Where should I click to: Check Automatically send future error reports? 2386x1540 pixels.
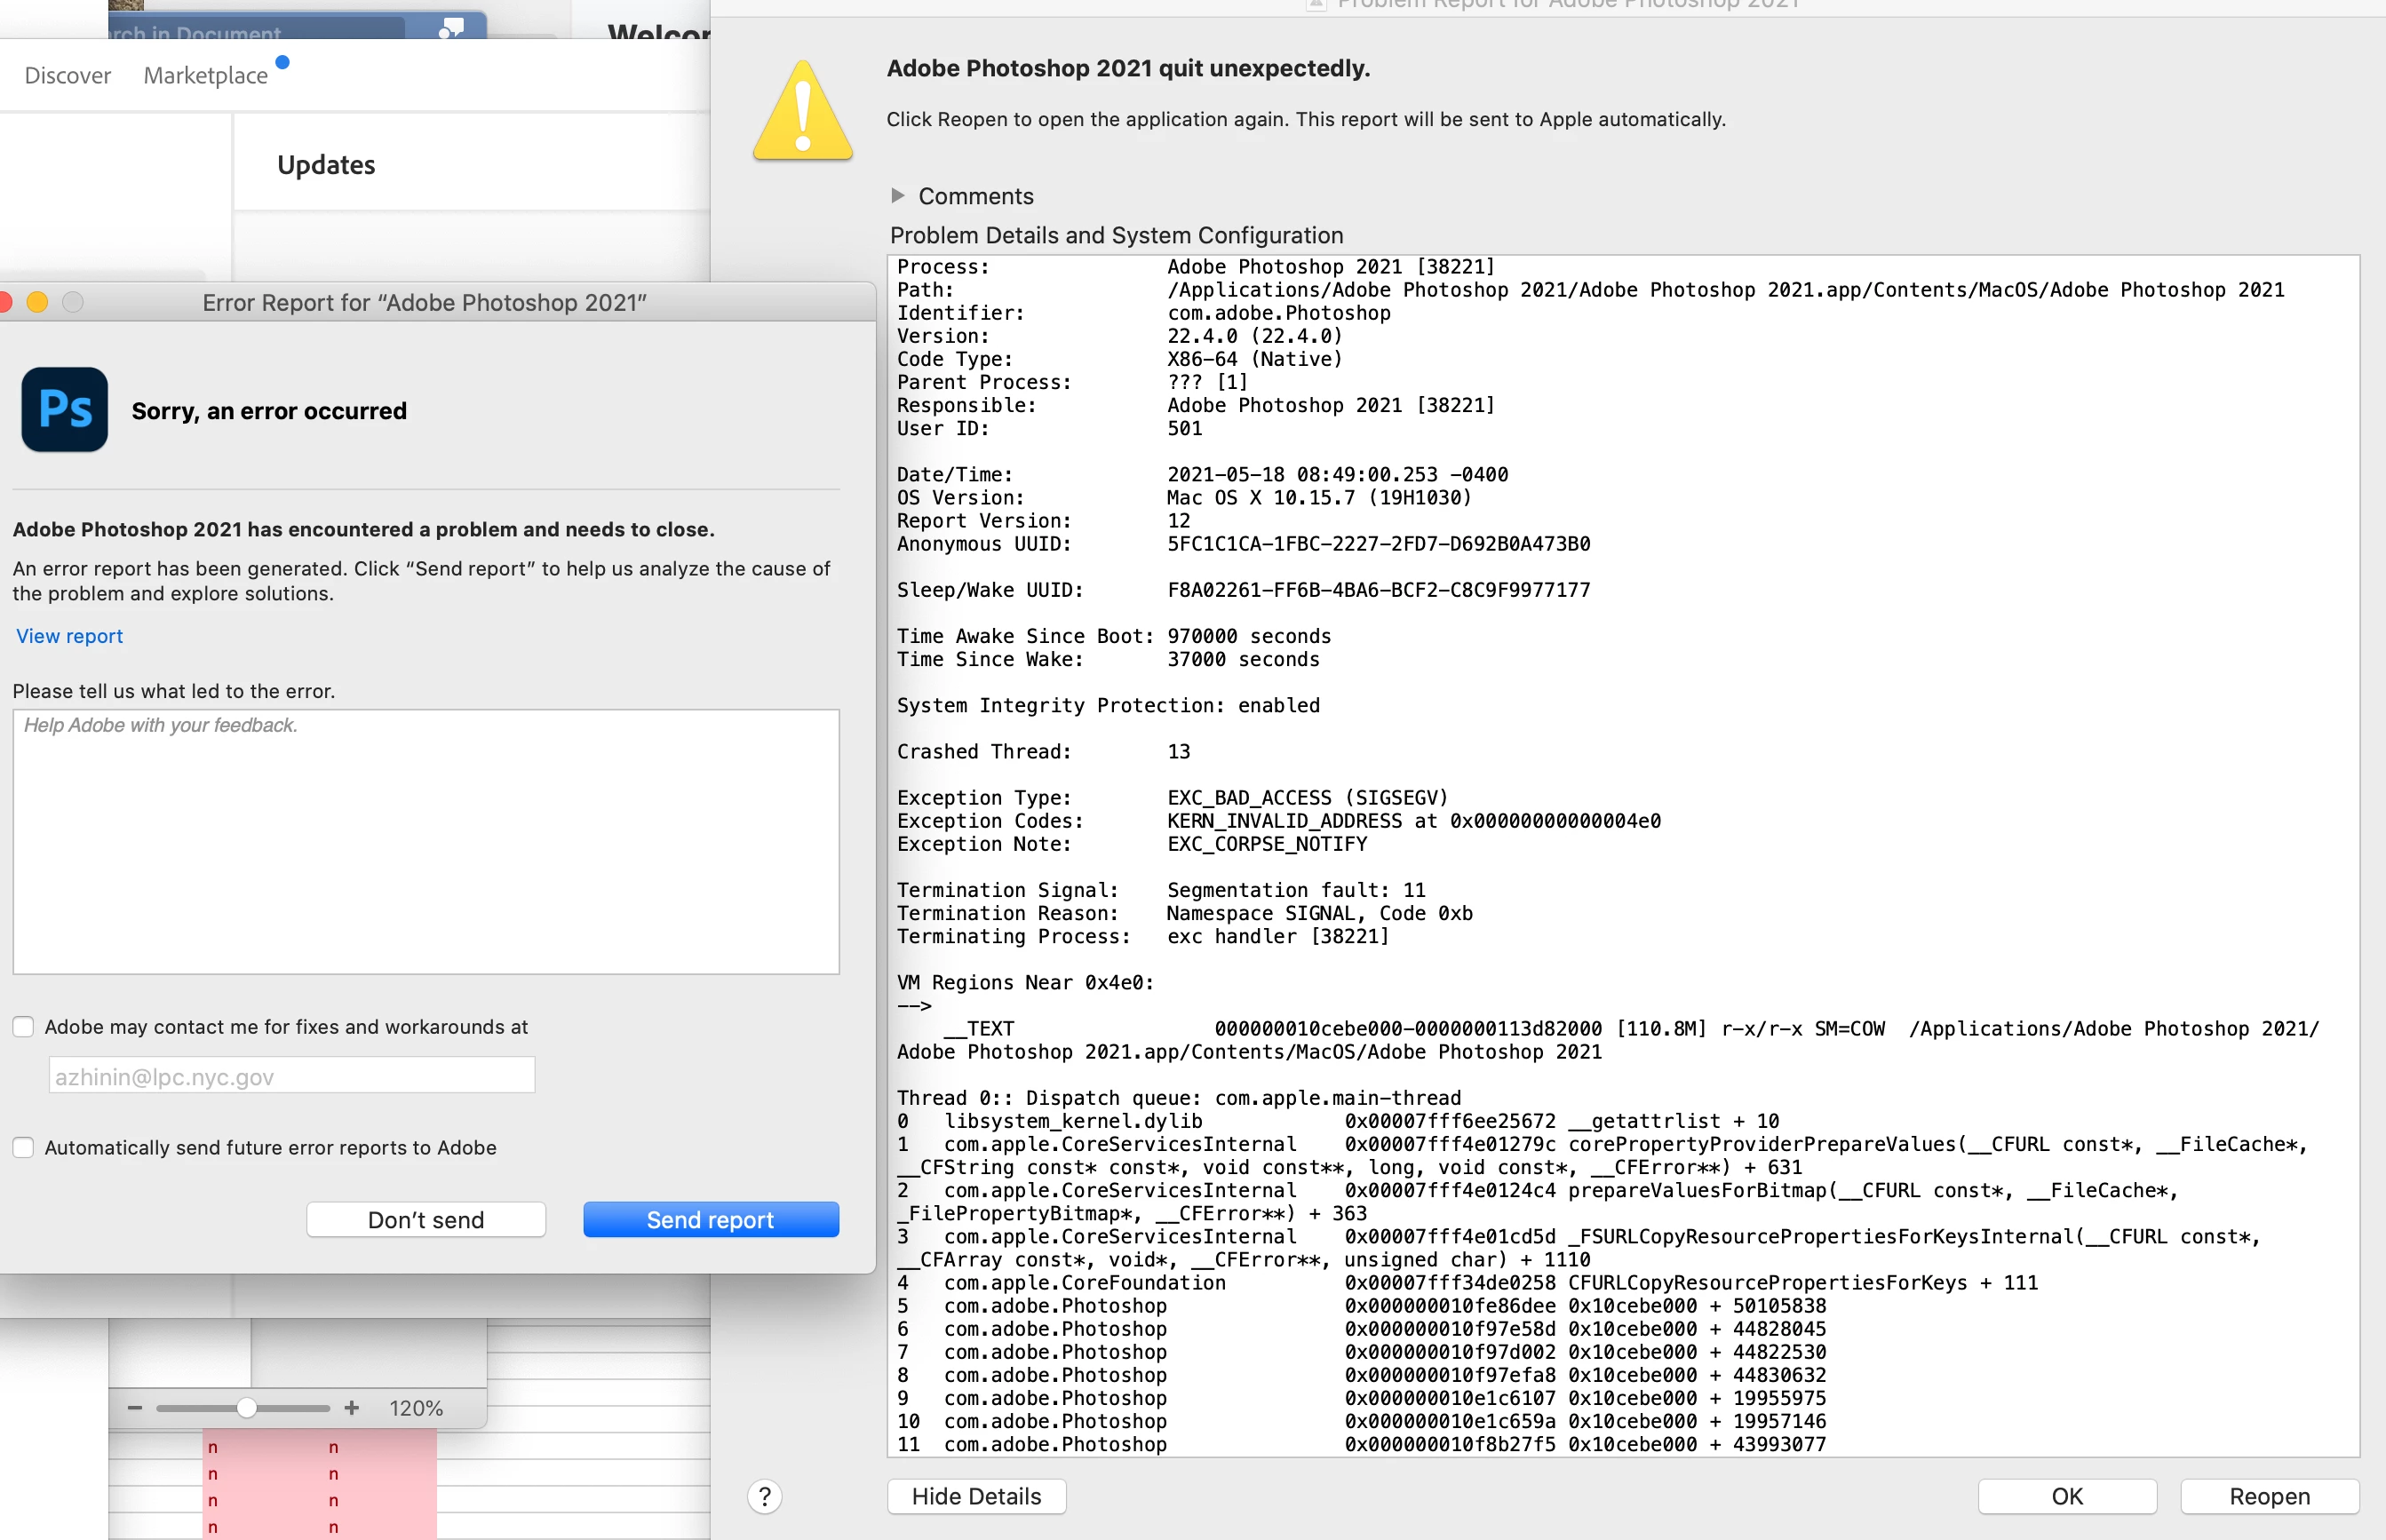point(24,1148)
